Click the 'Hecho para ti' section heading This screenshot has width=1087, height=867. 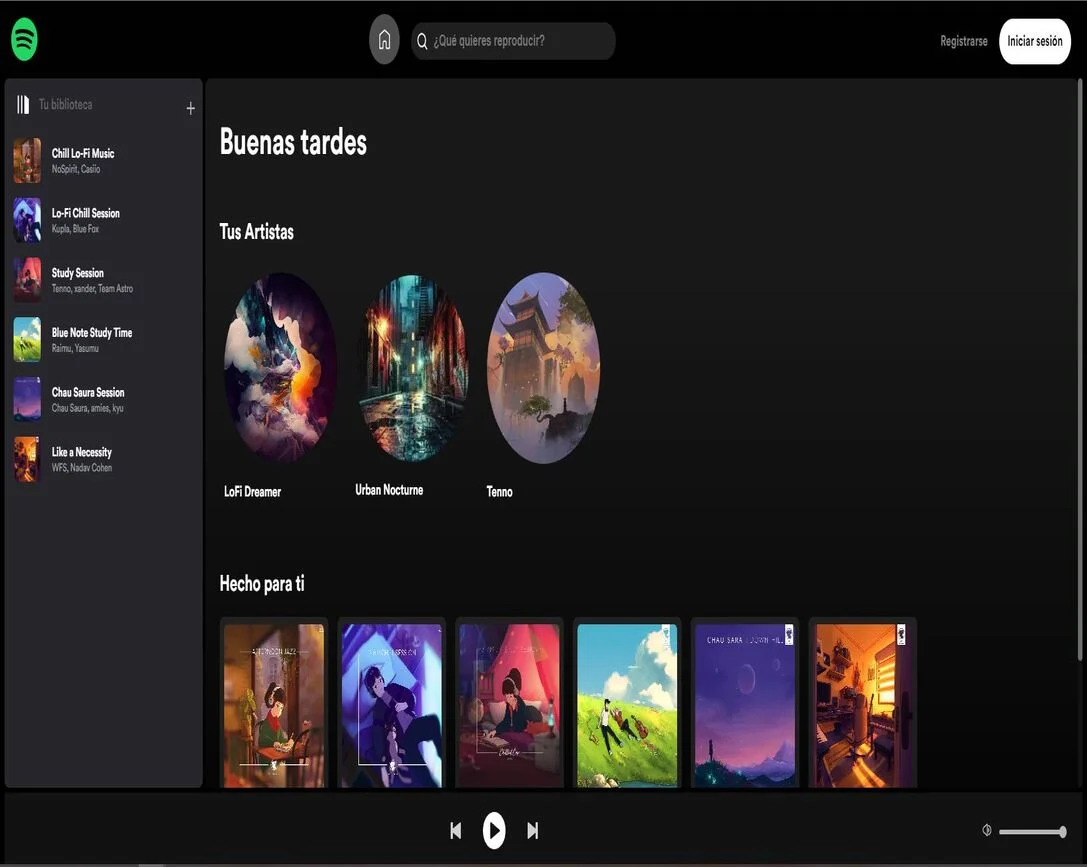(x=262, y=584)
